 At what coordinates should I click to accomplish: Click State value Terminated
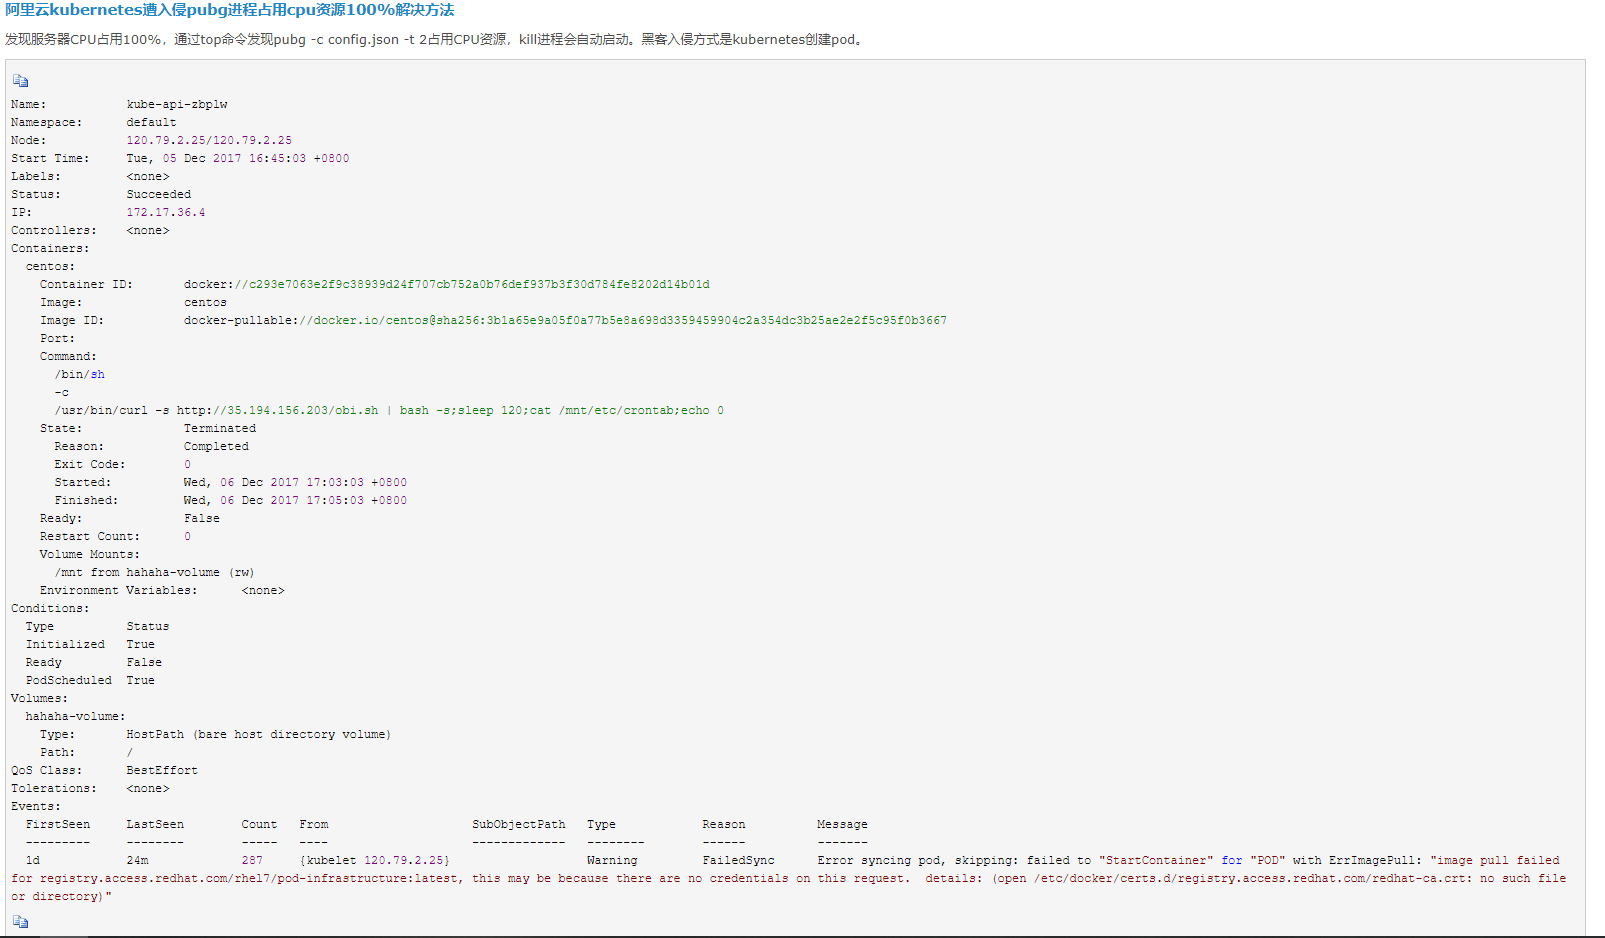tap(220, 428)
